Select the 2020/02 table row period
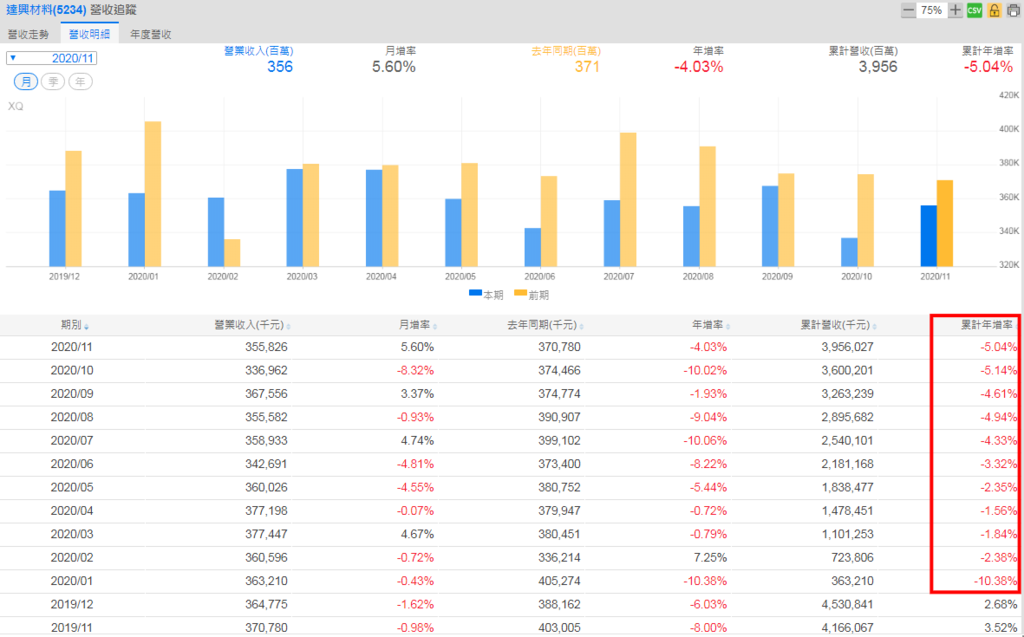This screenshot has height=637, width=1024. tap(72, 557)
